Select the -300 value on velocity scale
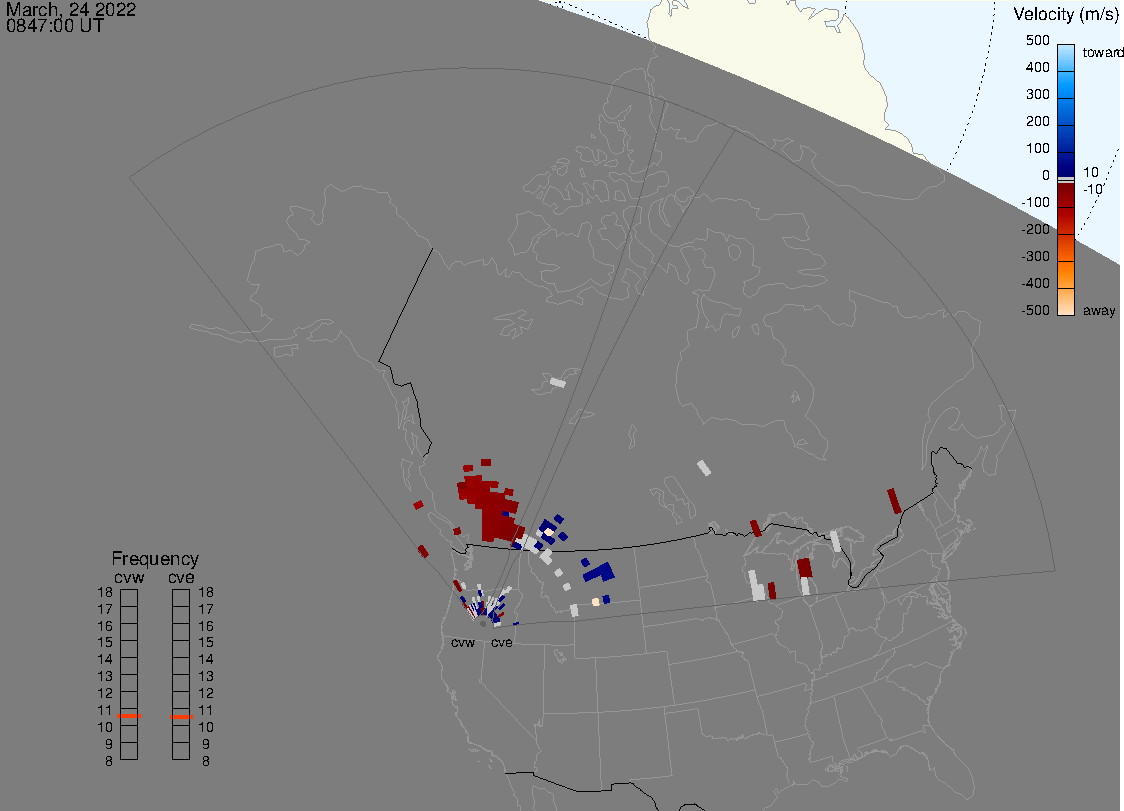This screenshot has height=811, width=1124. point(1036,256)
